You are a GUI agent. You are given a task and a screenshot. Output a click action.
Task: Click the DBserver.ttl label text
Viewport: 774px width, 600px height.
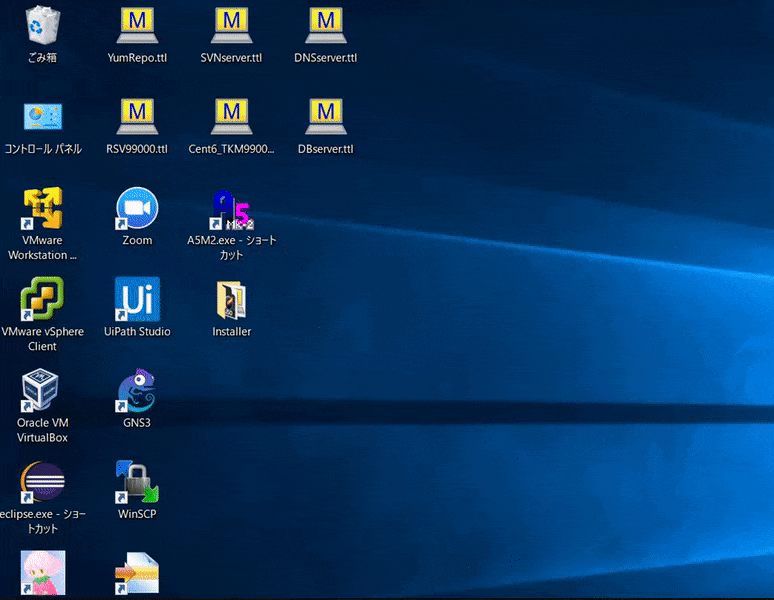pyautogui.click(x=326, y=149)
